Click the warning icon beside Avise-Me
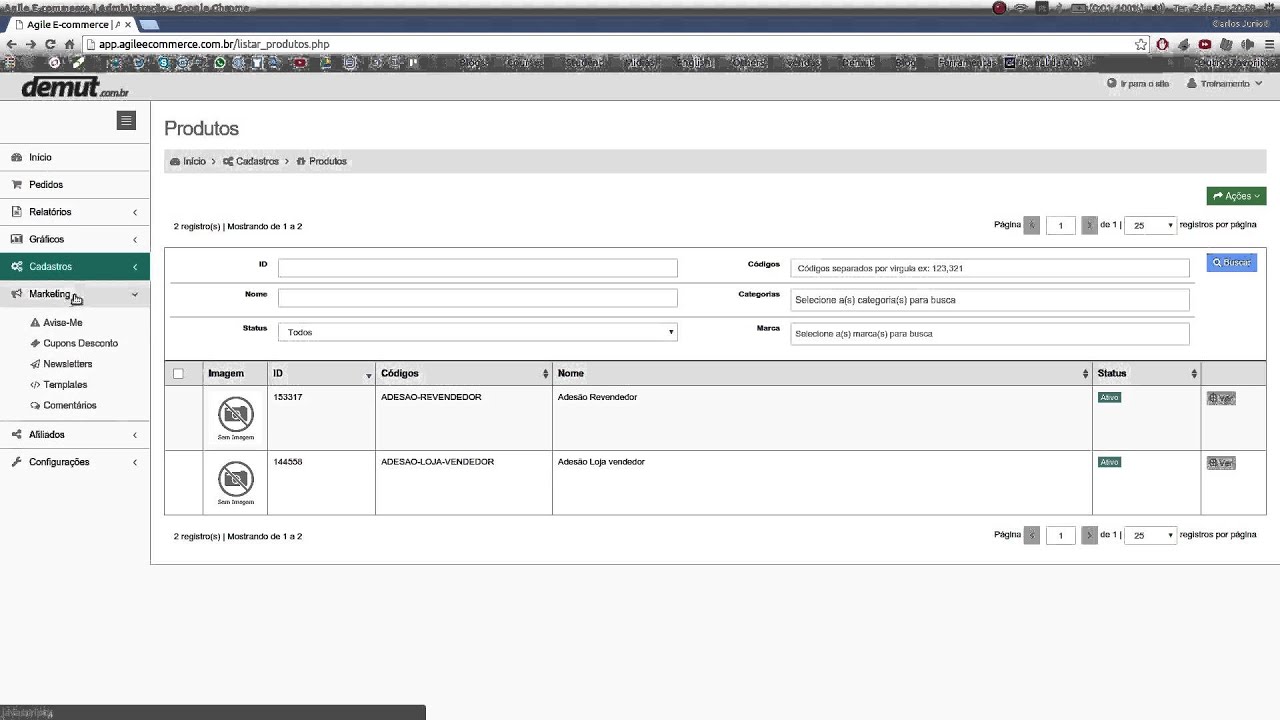This screenshot has height=720, width=1280. (x=35, y=323)
